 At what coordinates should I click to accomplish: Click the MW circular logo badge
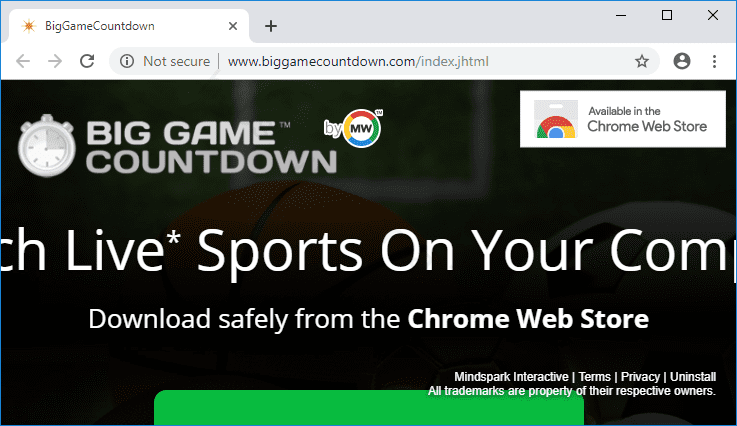click(361, 128)
